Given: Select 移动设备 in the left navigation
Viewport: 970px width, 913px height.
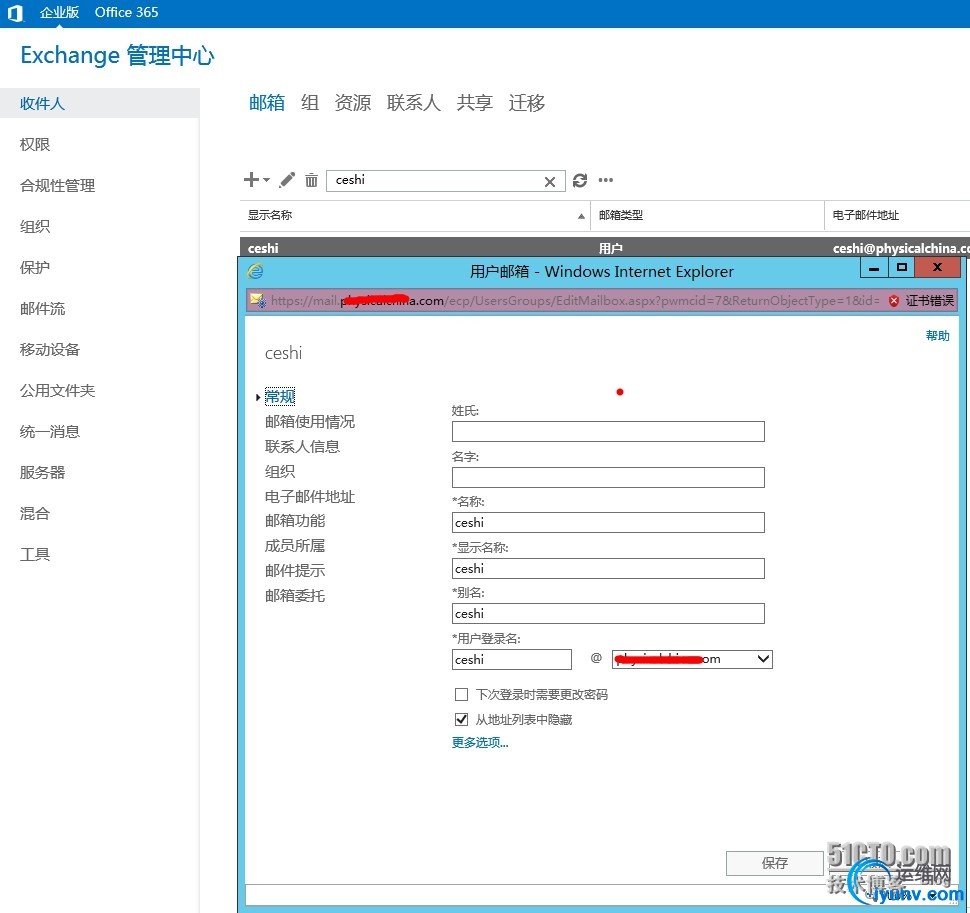Looking at the screenshot, I should pyautogui.click(x=50, y=349).
